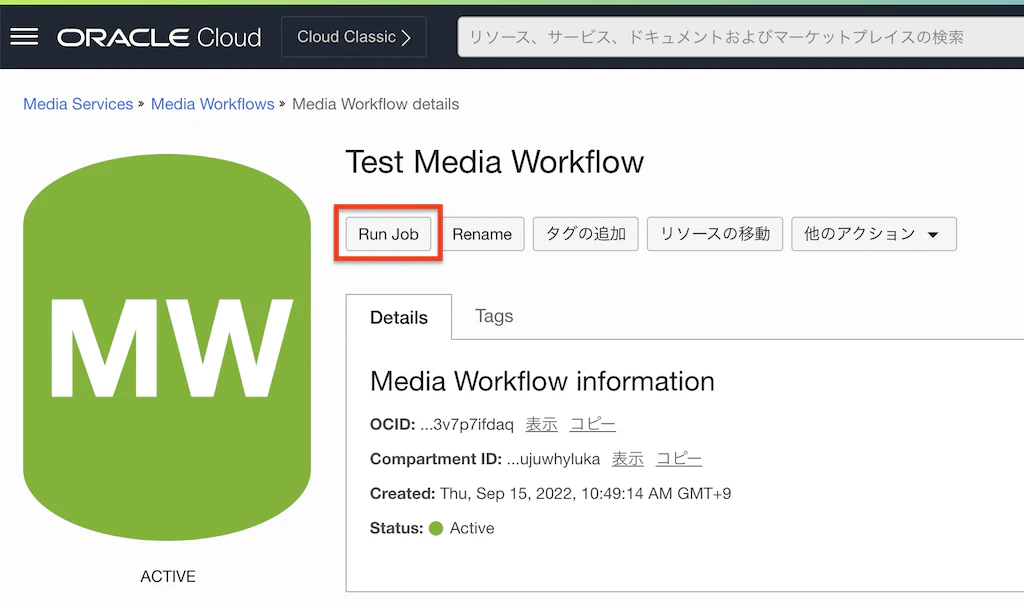
Task: Expand the 他のアクション dropdown
Action: (874, 234)
